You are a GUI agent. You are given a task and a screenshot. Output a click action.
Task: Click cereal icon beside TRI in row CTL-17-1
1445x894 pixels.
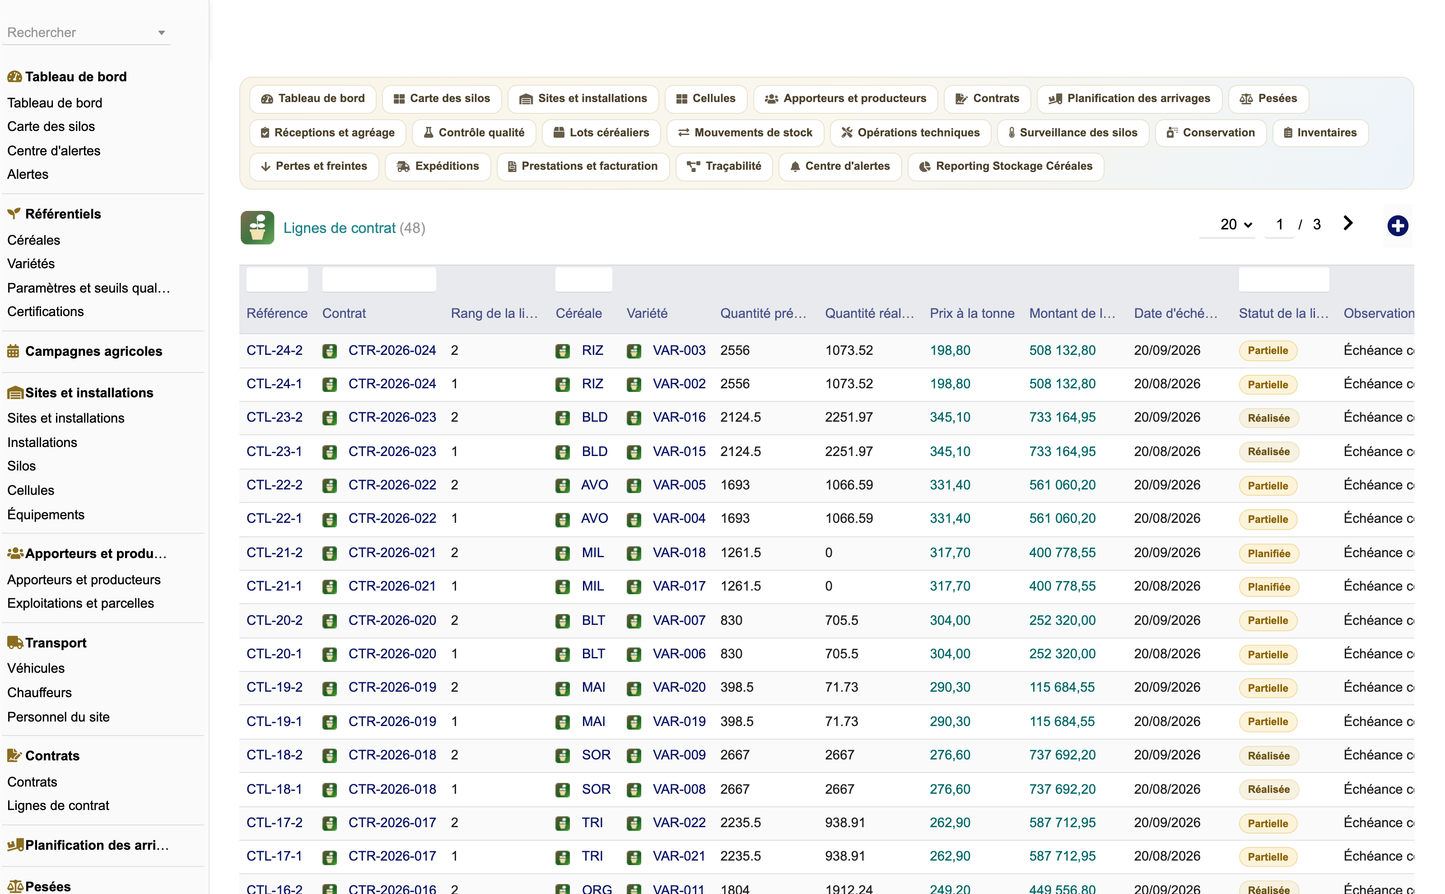pos(563,857)
